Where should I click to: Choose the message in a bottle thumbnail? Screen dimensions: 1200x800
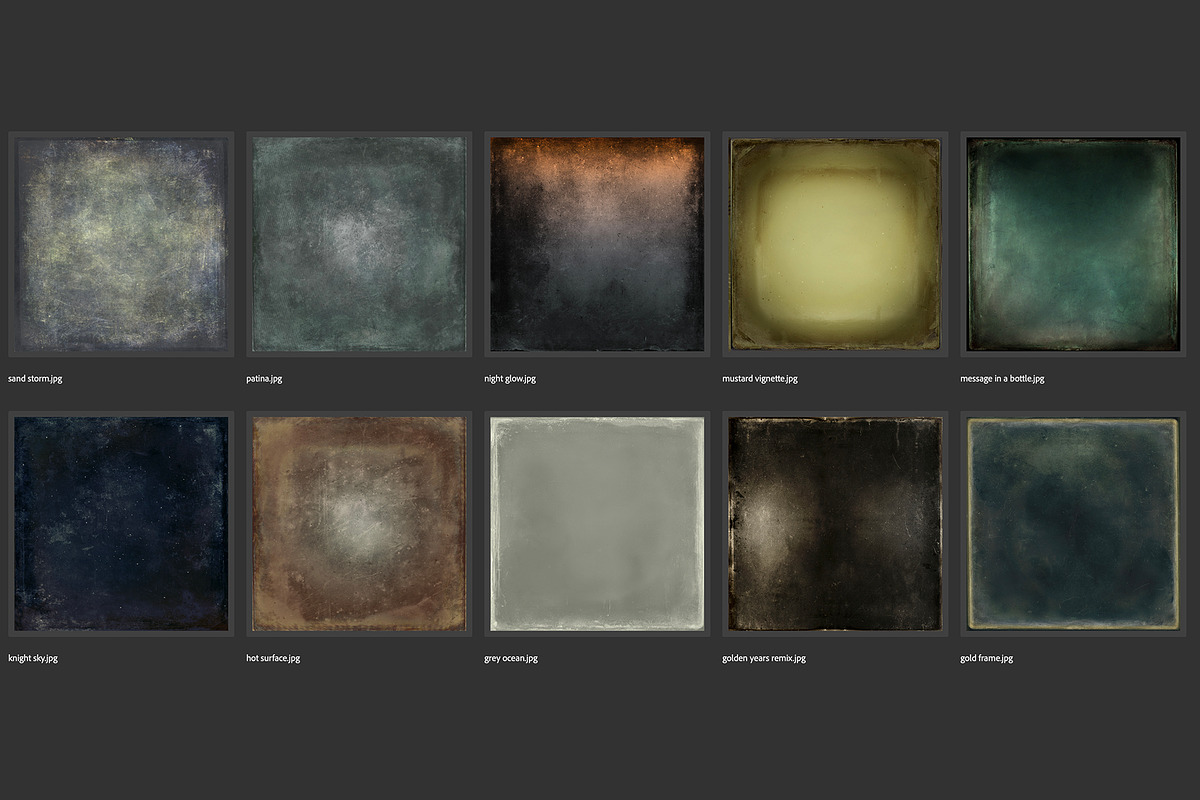1073,244
